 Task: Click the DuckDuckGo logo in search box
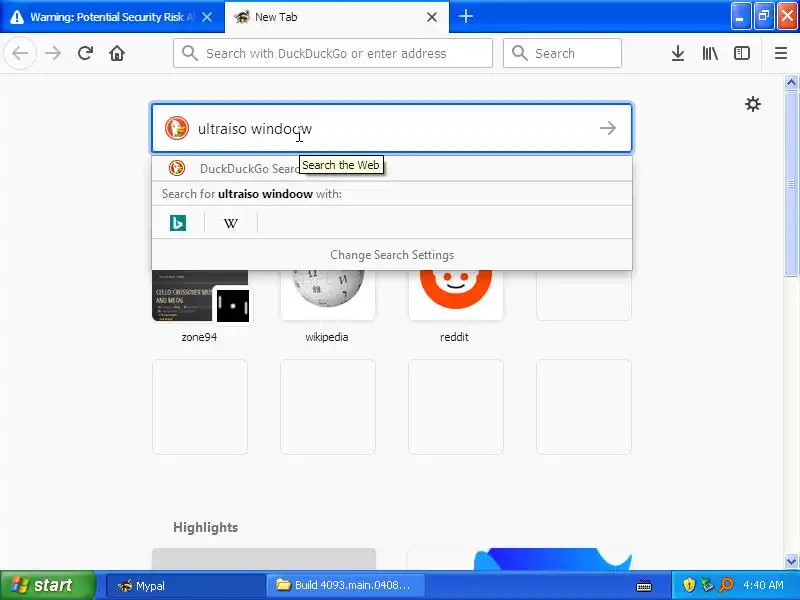[x=177, y=128]
